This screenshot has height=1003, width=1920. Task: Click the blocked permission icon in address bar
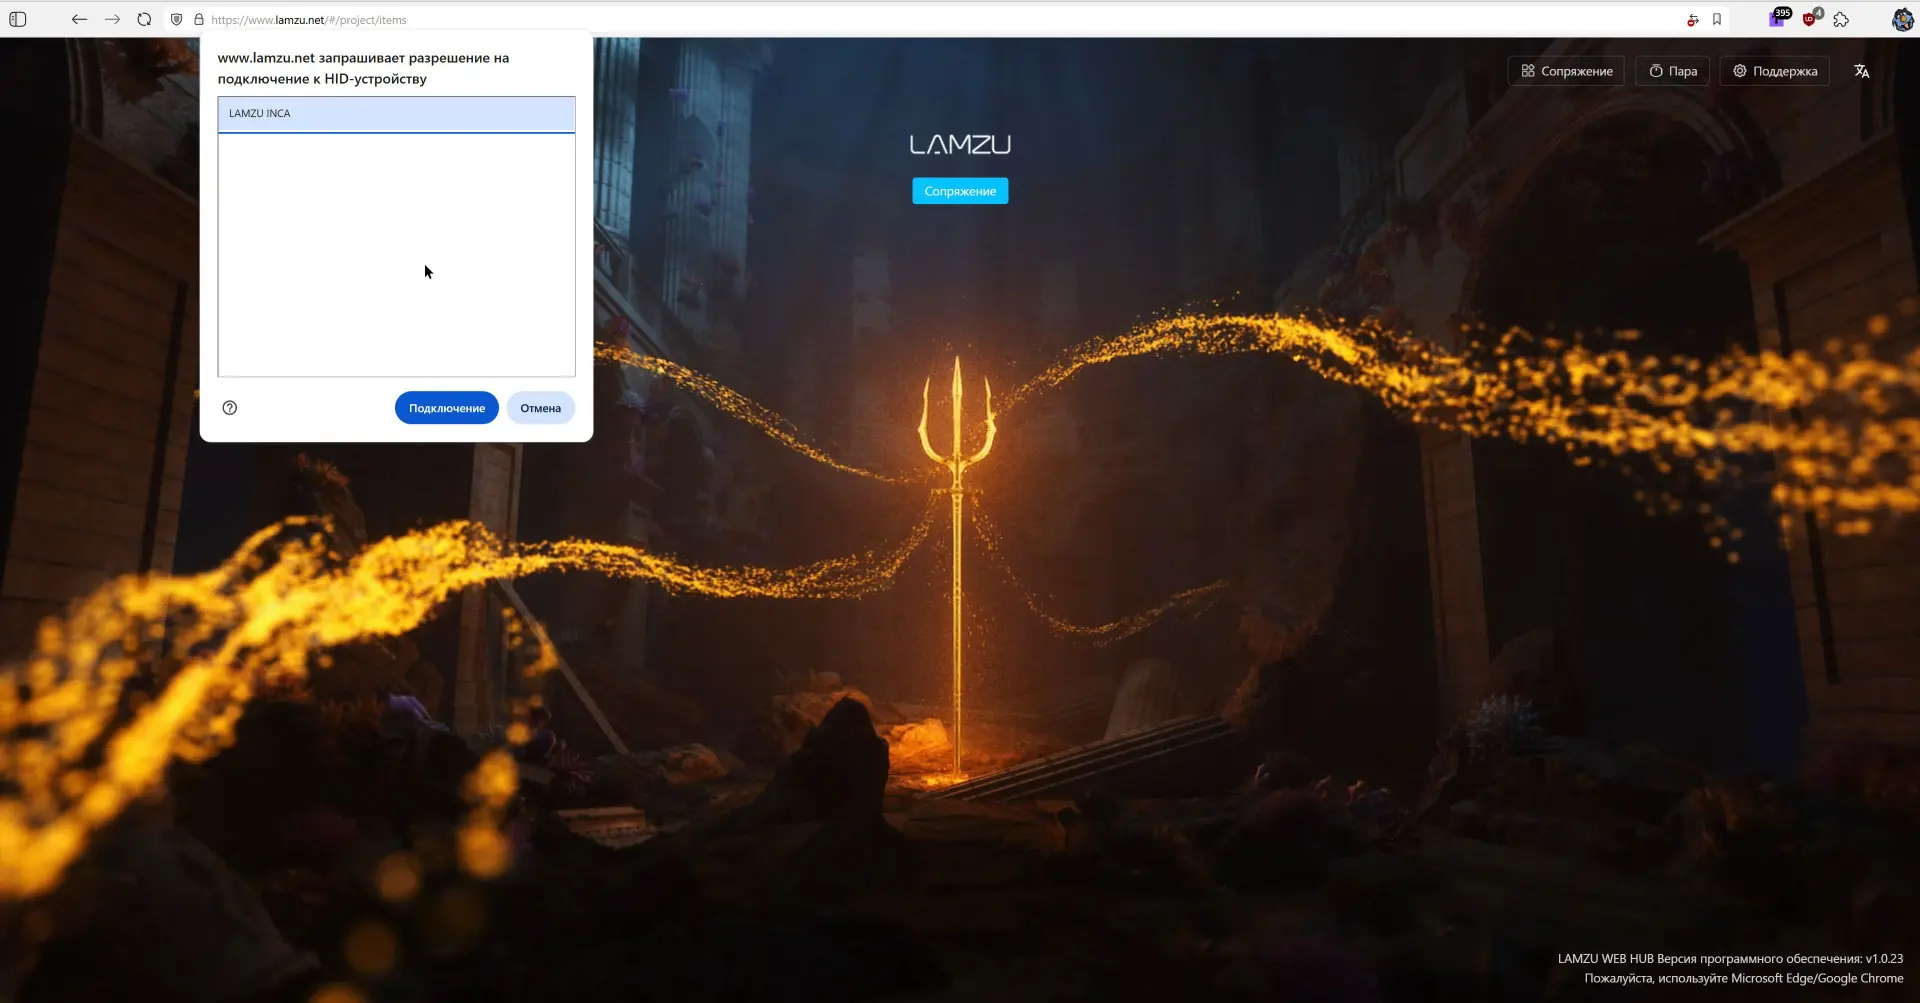(x=1692, y=19)
